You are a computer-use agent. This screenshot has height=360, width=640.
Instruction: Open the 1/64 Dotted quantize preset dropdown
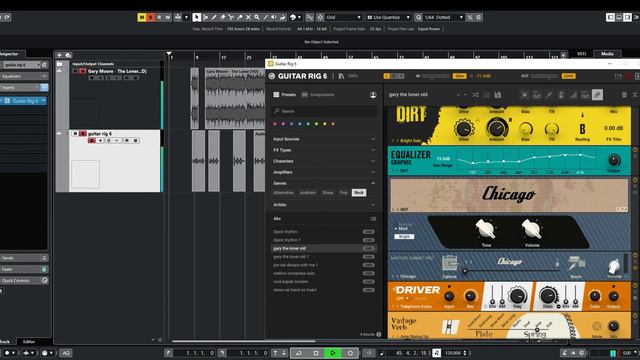(x=444, y=17)
